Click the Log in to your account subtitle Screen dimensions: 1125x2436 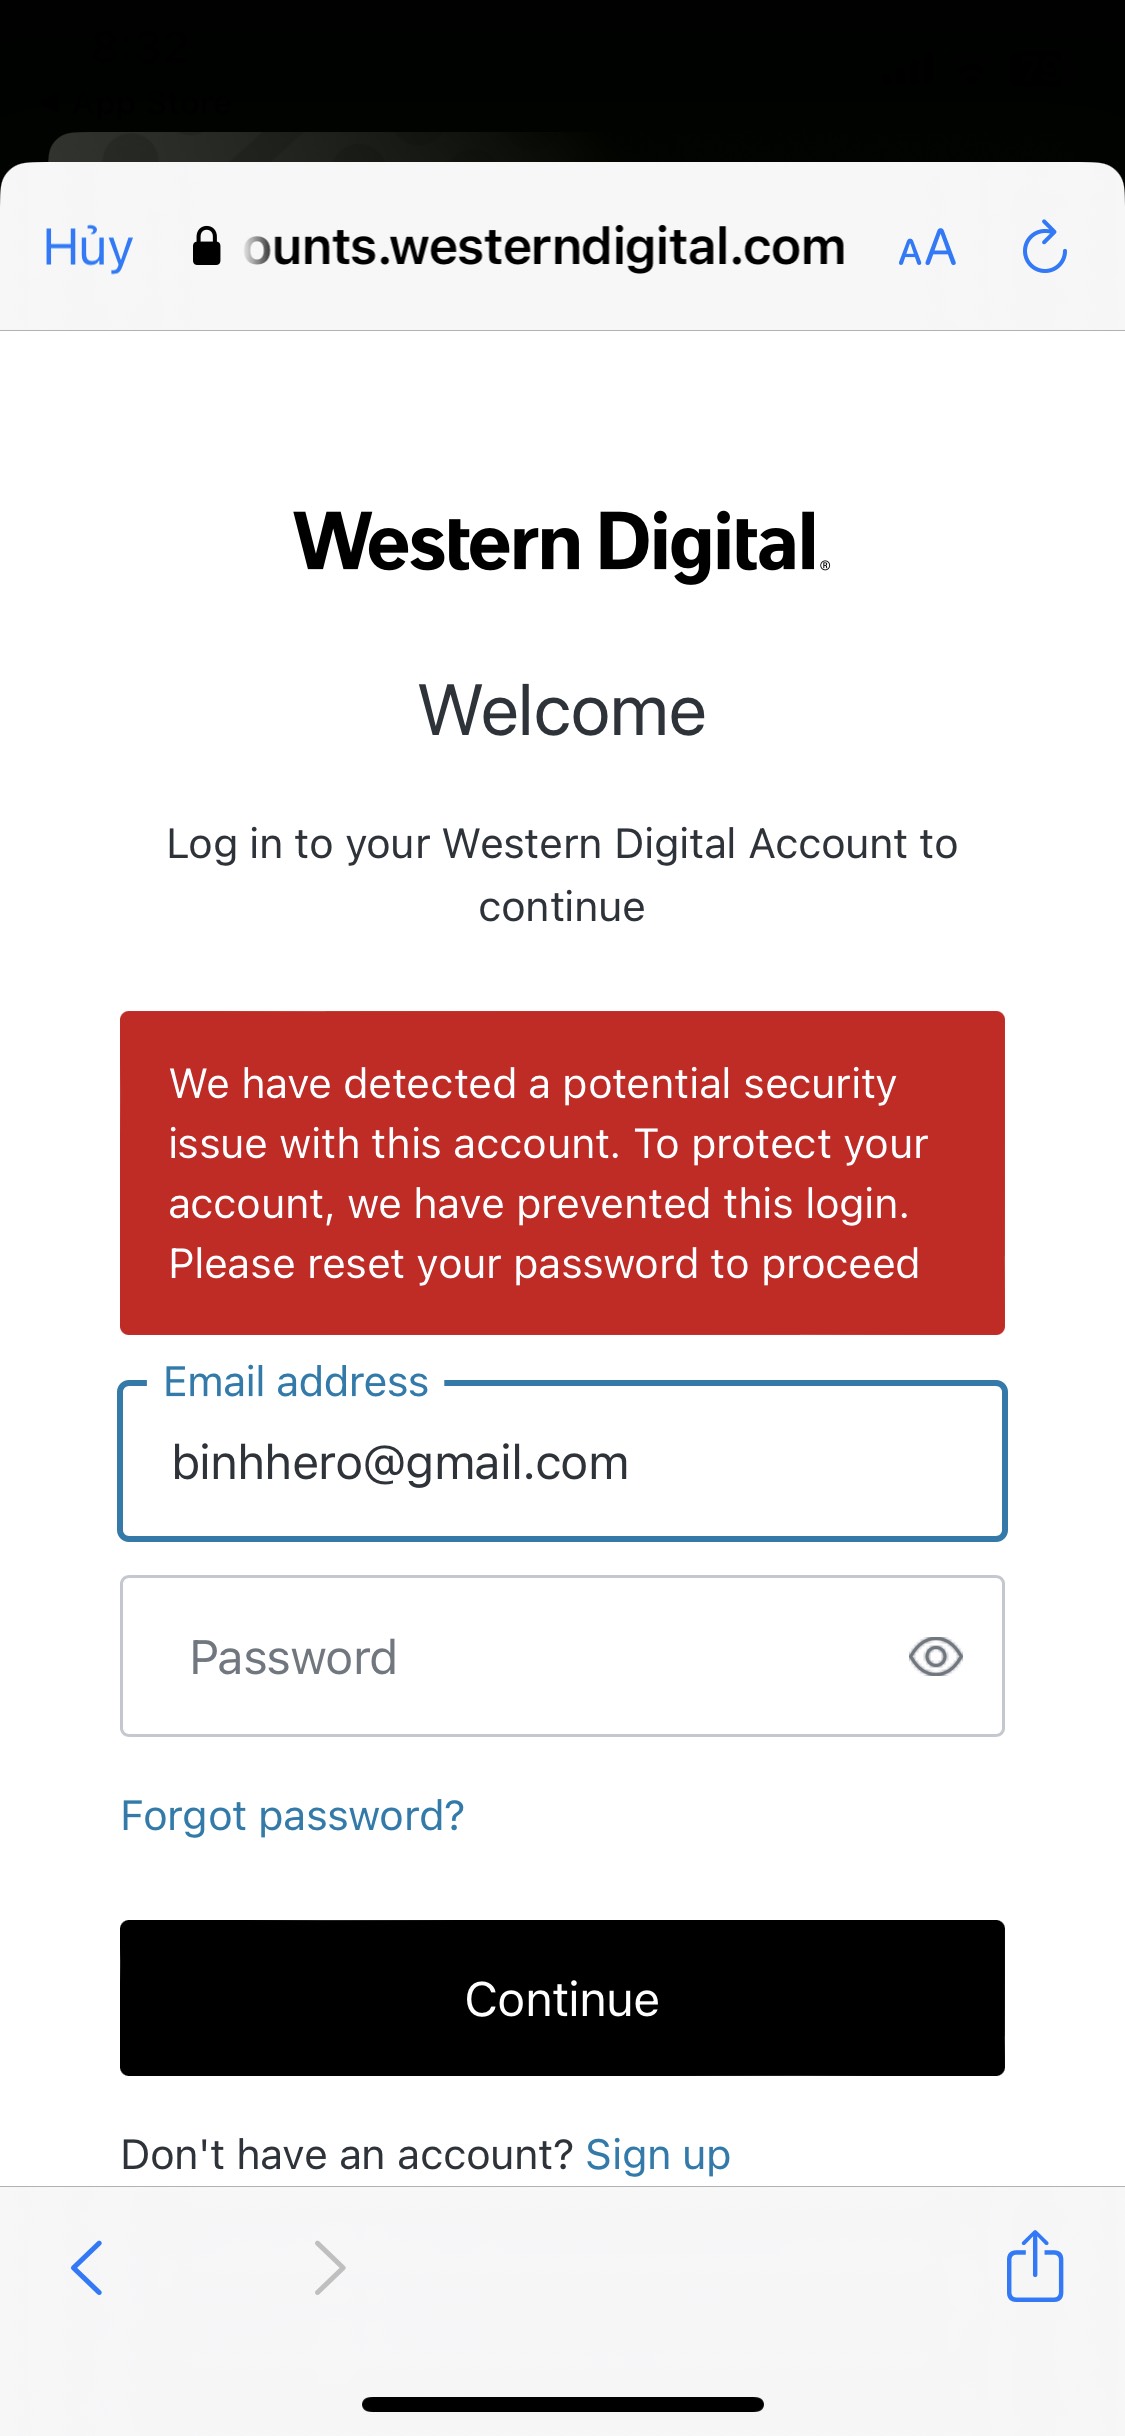[x=562, y=875]
